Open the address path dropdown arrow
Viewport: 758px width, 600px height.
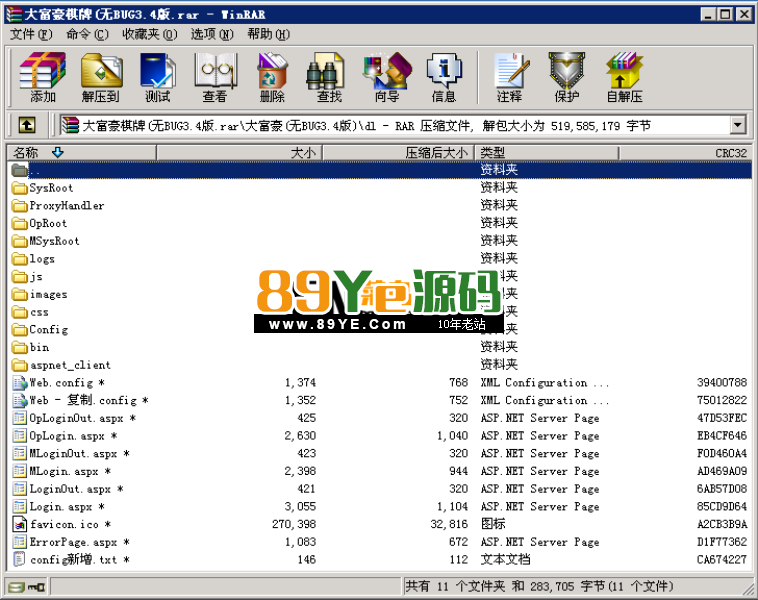[x=737, y=126]
